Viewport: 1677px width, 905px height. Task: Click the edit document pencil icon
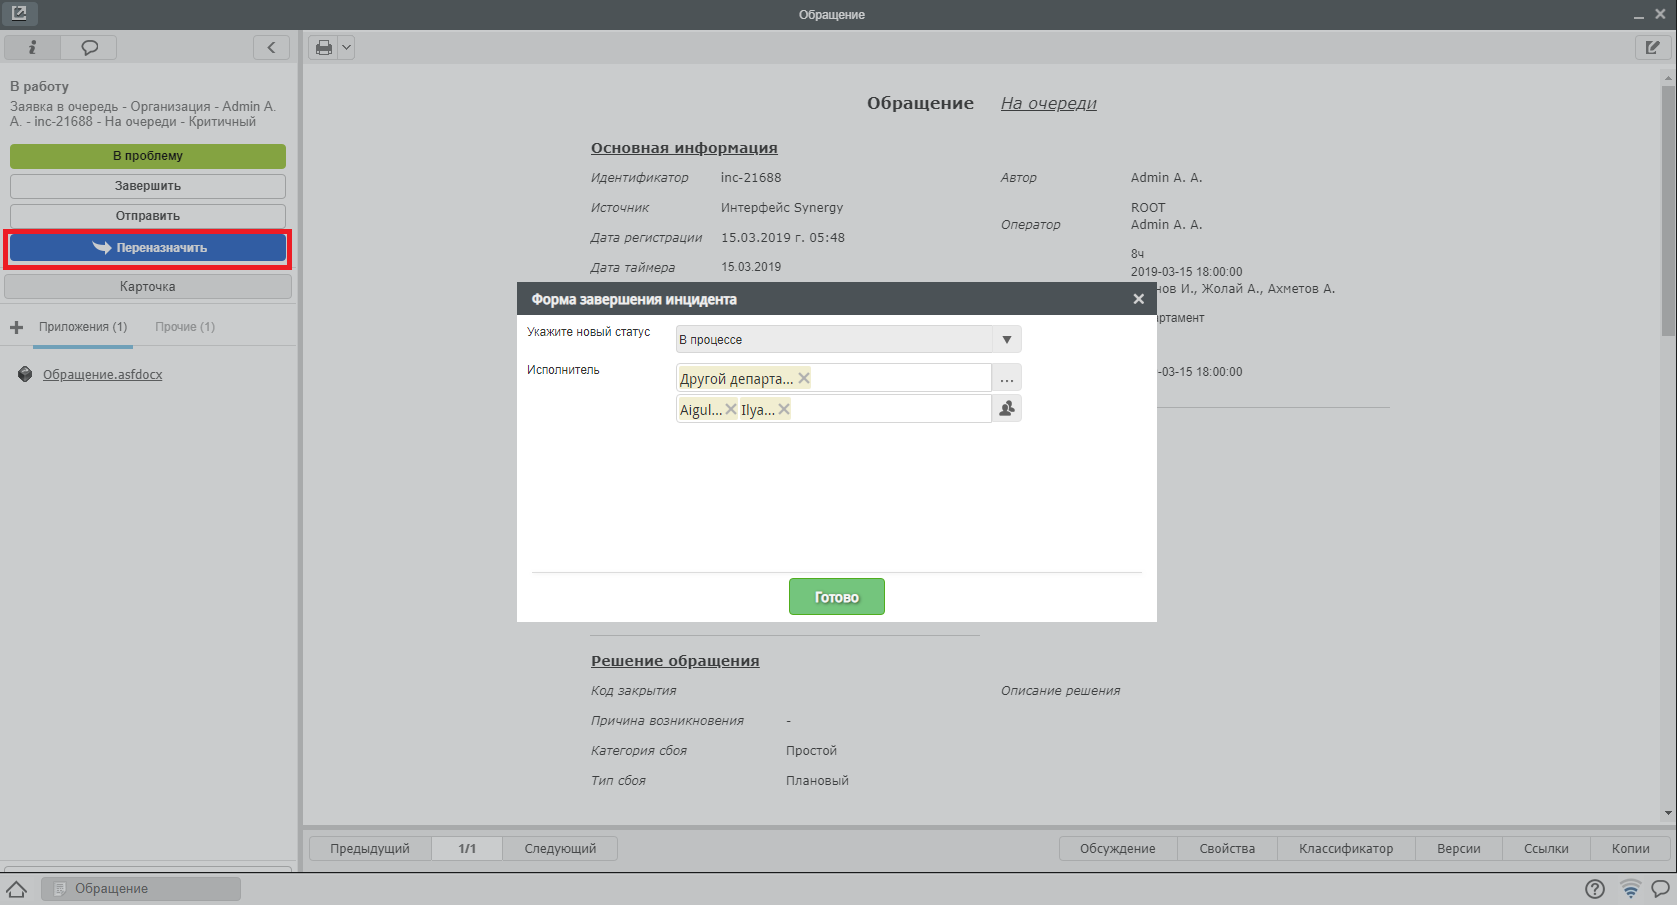[x=1652, y=47]
